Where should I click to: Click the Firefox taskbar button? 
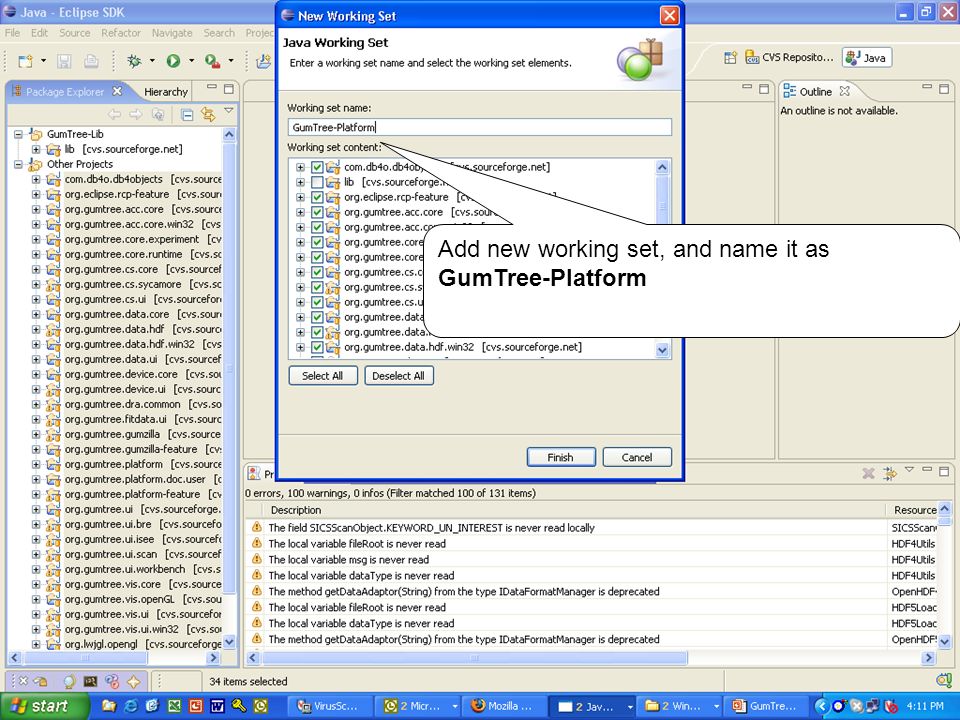pos(502,706)
